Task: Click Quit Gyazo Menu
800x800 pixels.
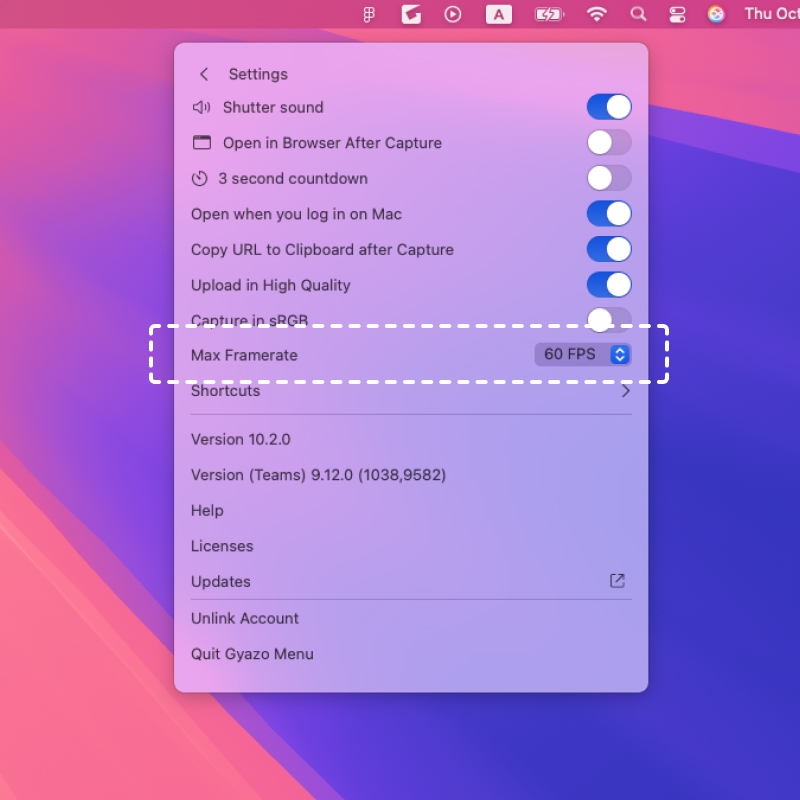Action: (x=252, y=654)
